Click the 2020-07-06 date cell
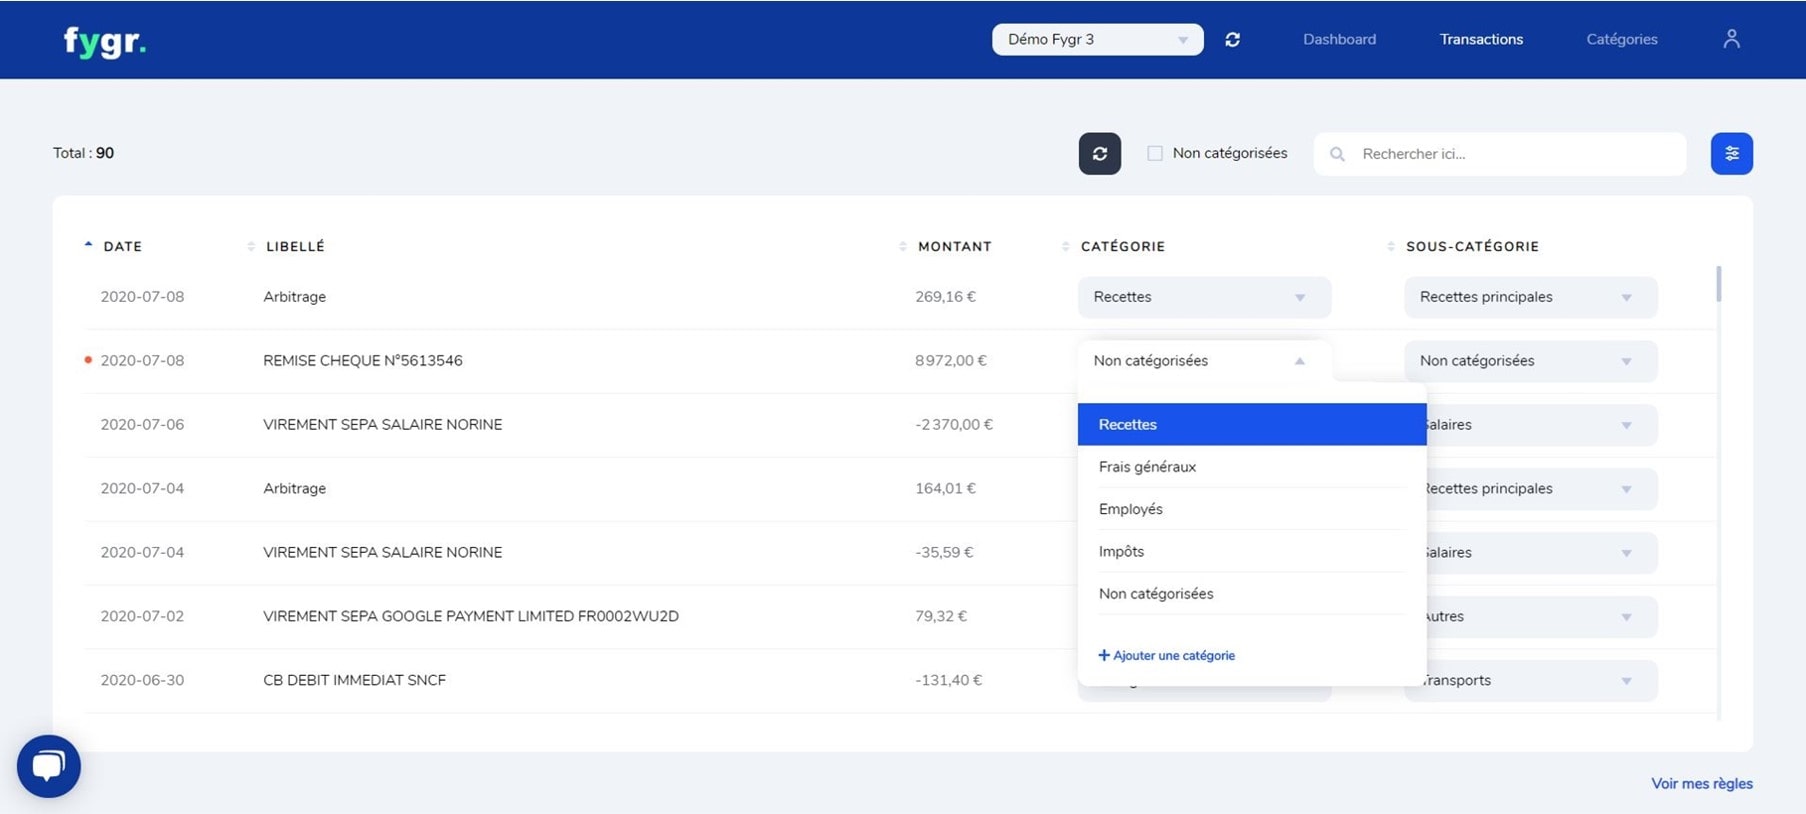This screenshot has width=1806, height=814. 142,425
